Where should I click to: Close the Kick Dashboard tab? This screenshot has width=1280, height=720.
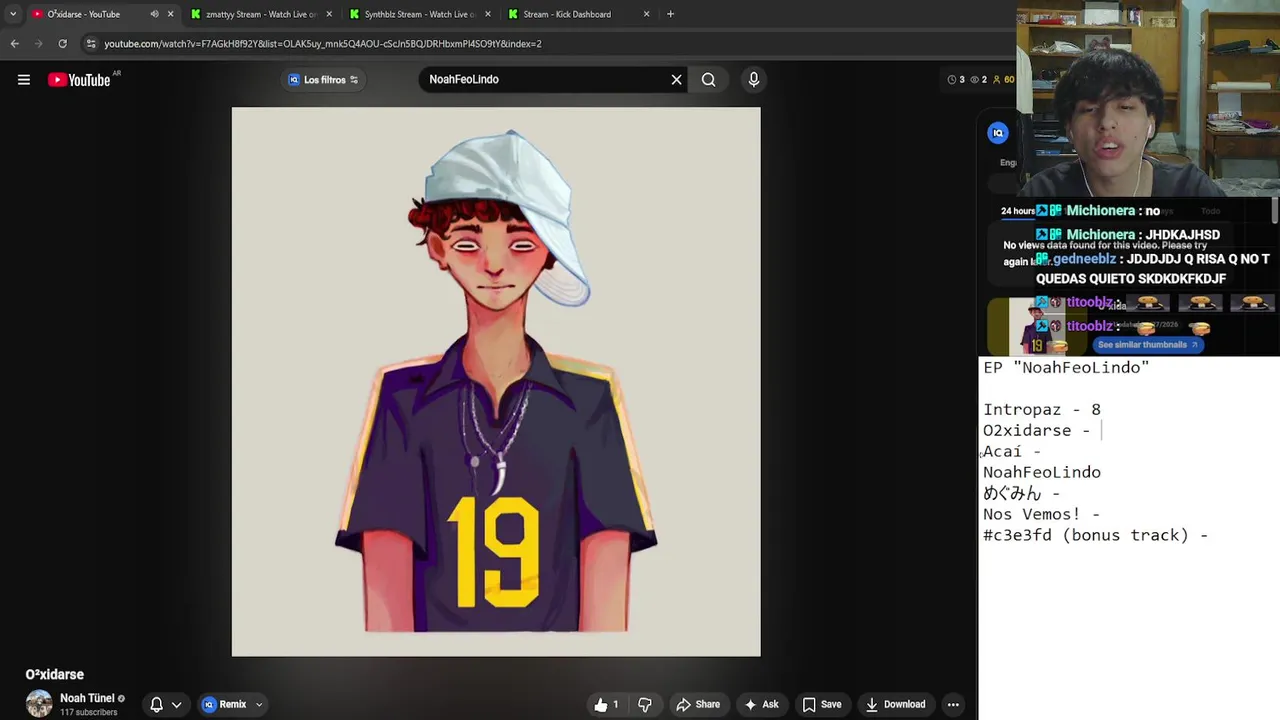click(646, 14)
